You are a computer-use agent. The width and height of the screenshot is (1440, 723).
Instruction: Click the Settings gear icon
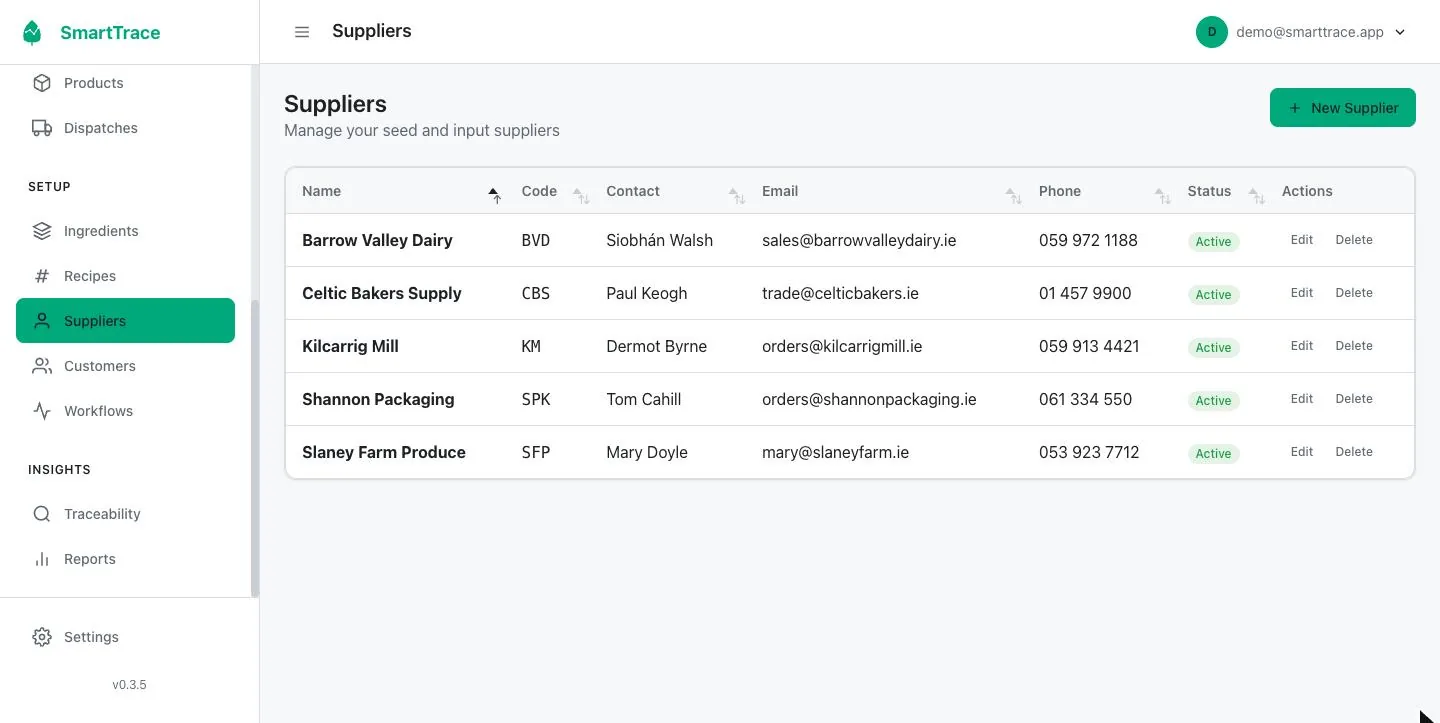click(x=42, y=637)
